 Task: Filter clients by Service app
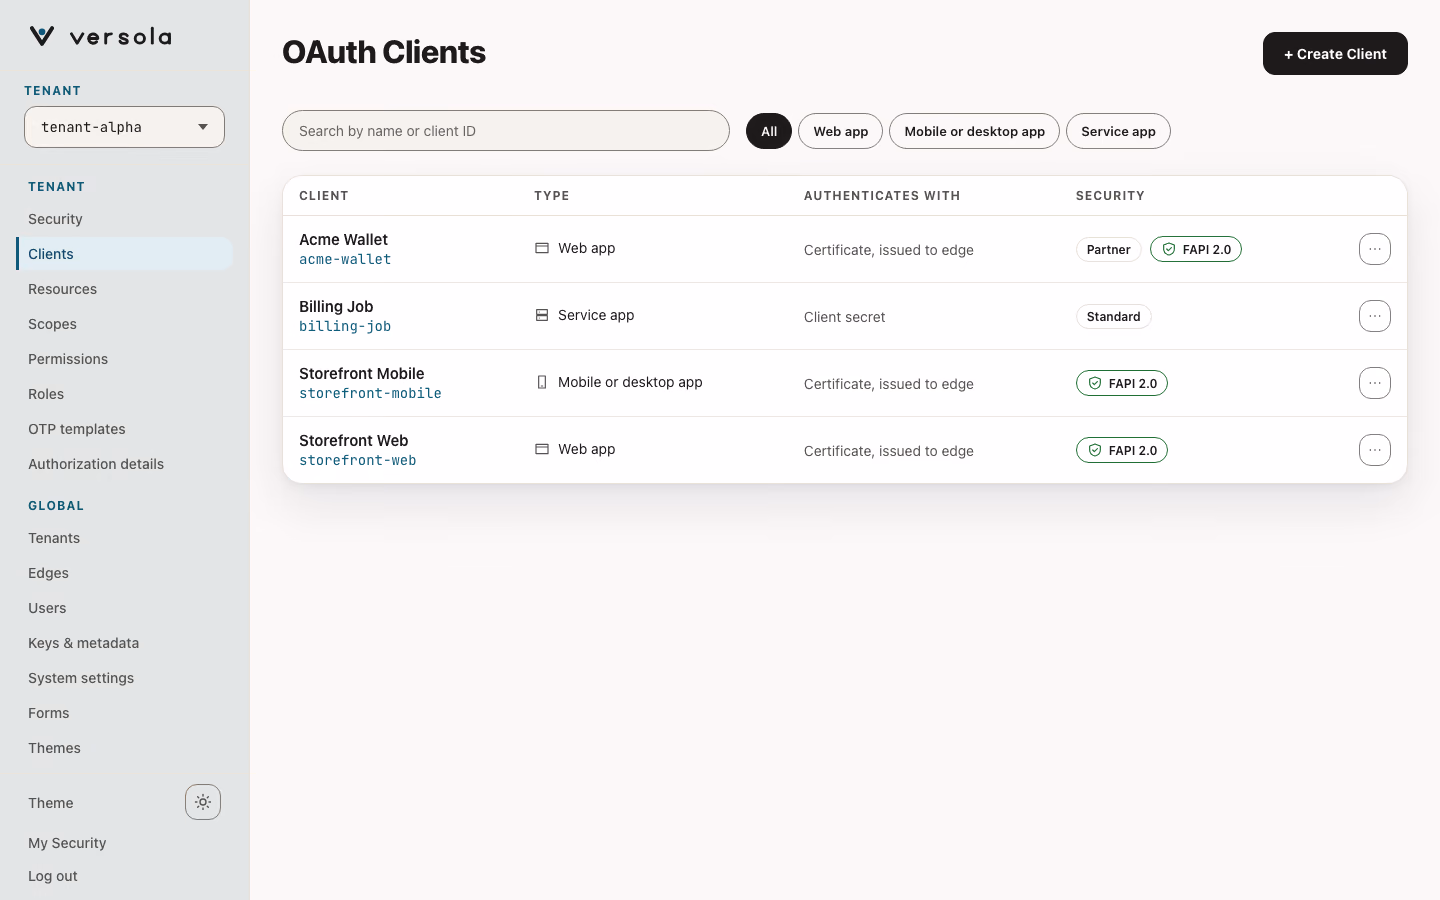click(1118, 131)
